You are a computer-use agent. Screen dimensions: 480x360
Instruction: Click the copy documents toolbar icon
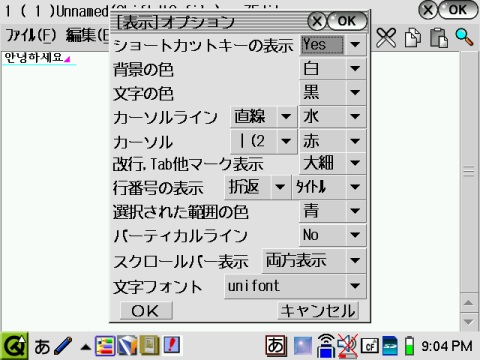tap(413, 37)
